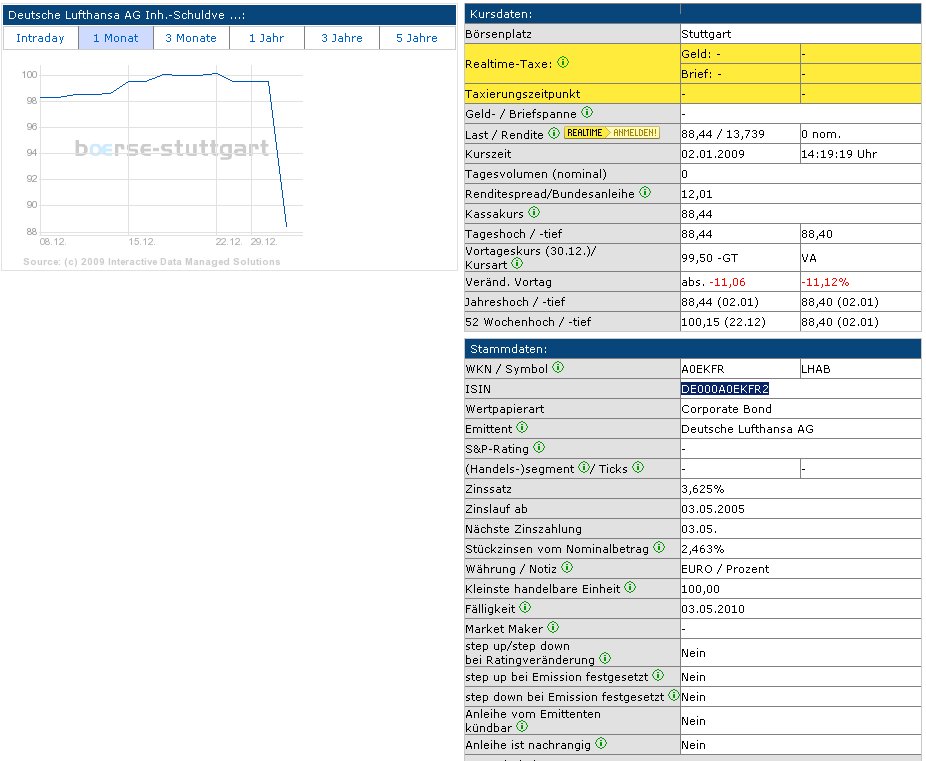Show the 1 Jahr chart
926x761 pixels.
tap(266, 38)
